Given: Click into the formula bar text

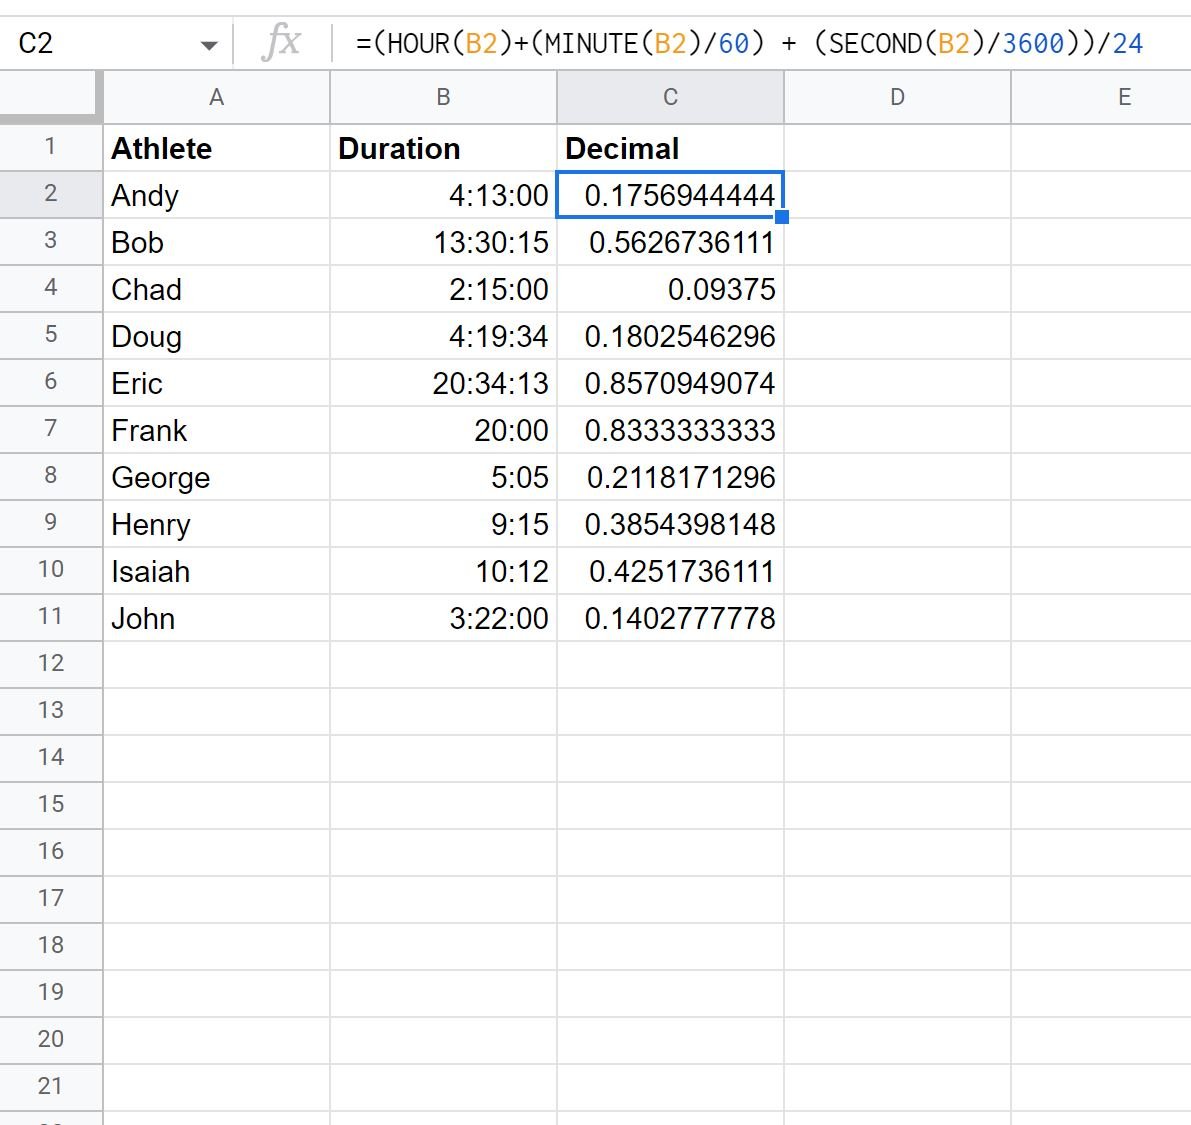Looking at the screenshot, I should pyautogui.click(x=748, y=43).
